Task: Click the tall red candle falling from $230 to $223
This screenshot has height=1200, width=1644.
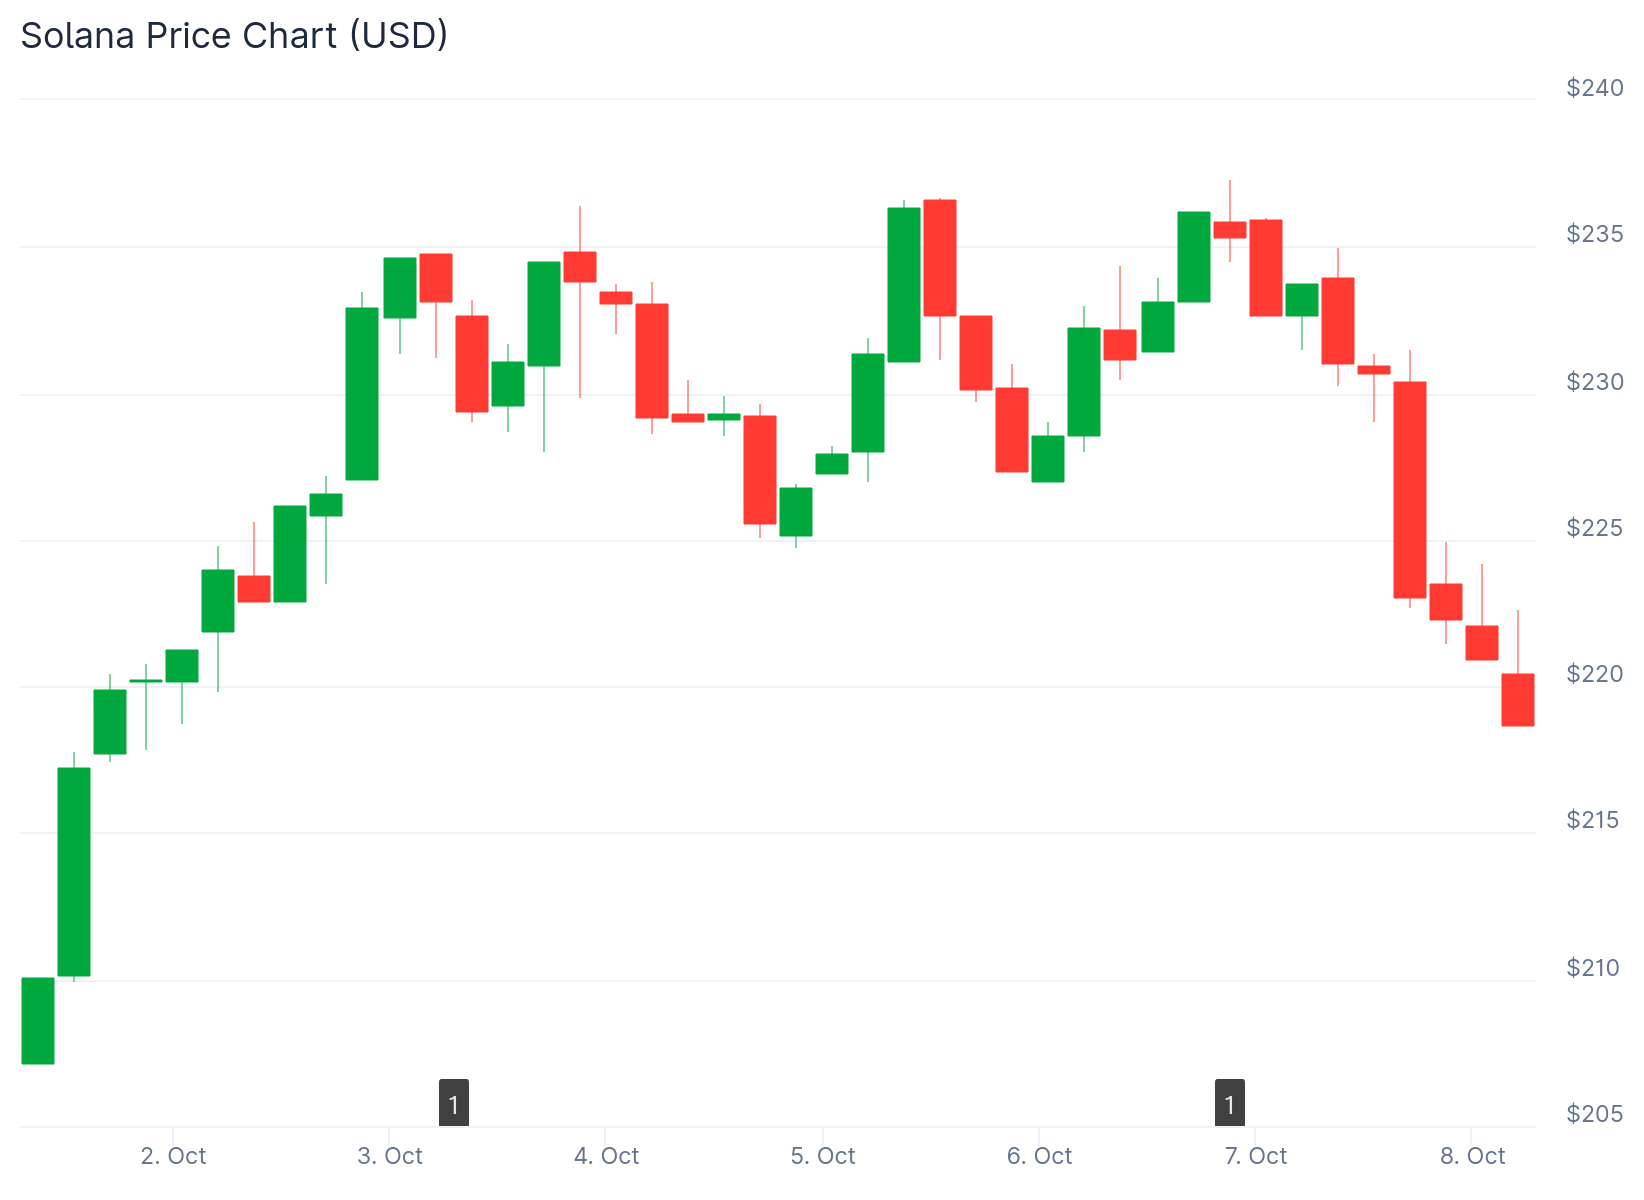Action: coord(1410,490)
